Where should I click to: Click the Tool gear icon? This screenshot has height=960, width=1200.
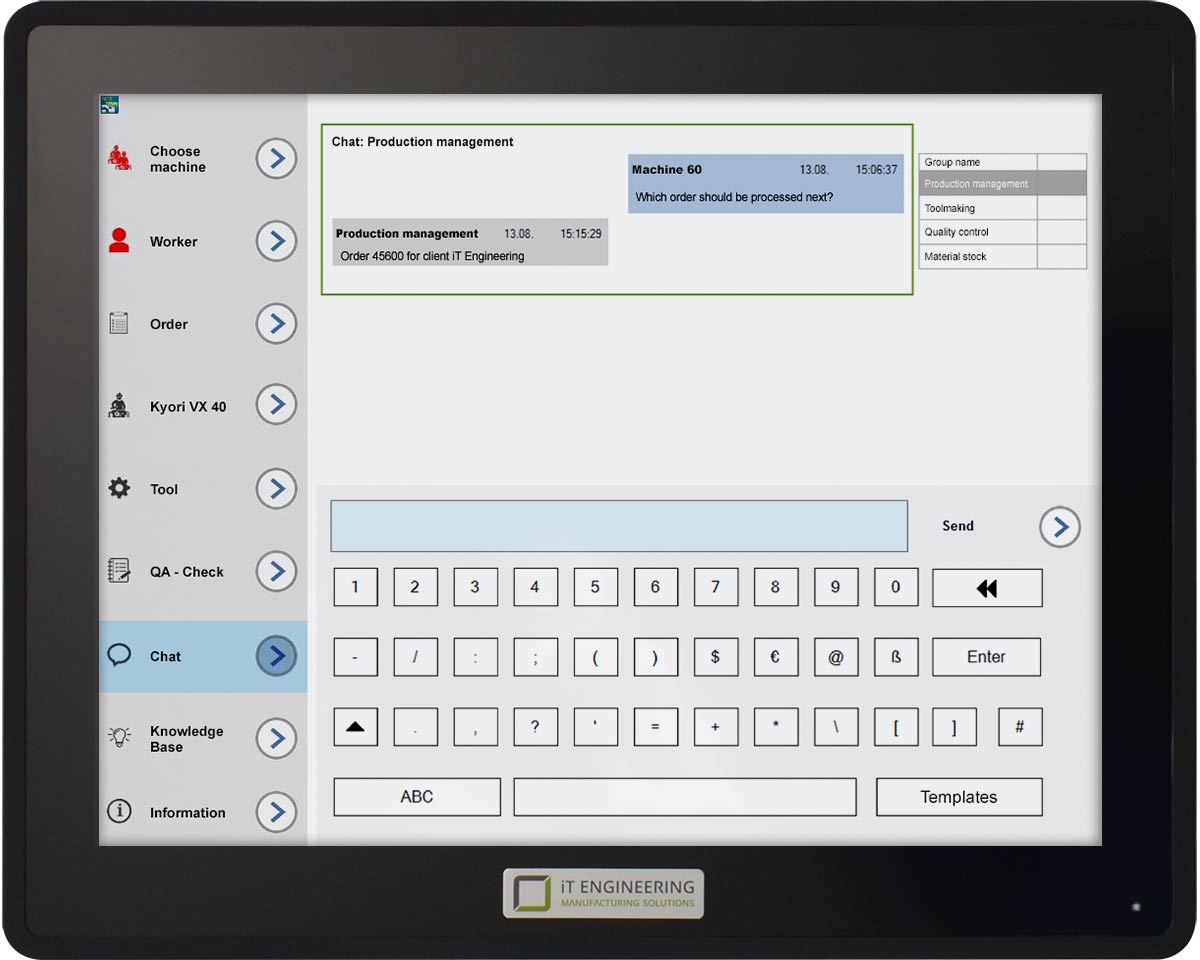[x=118, y=488]
